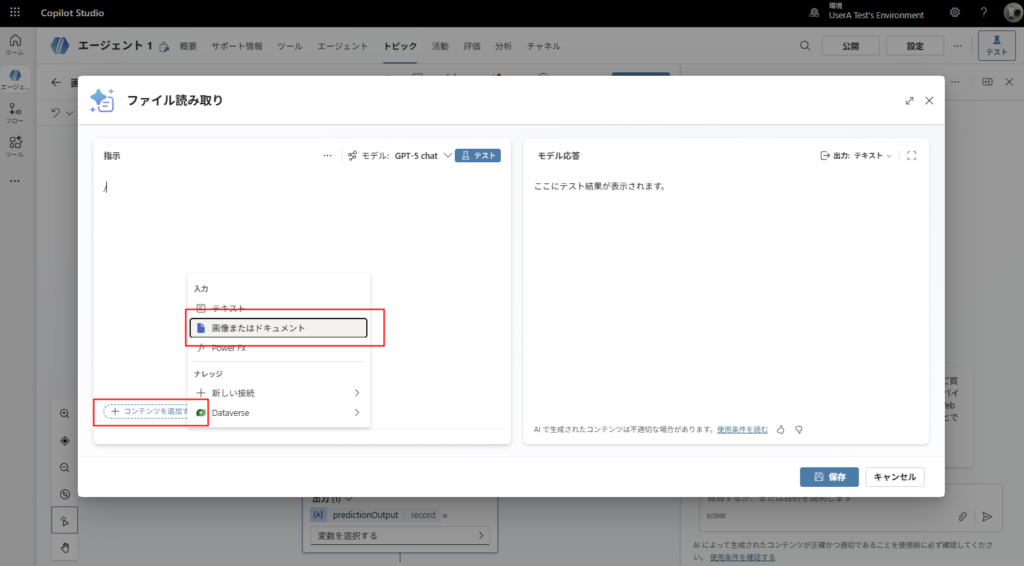Undo the last canvas action
1024x566 pixels.
(x=56, y=112)
